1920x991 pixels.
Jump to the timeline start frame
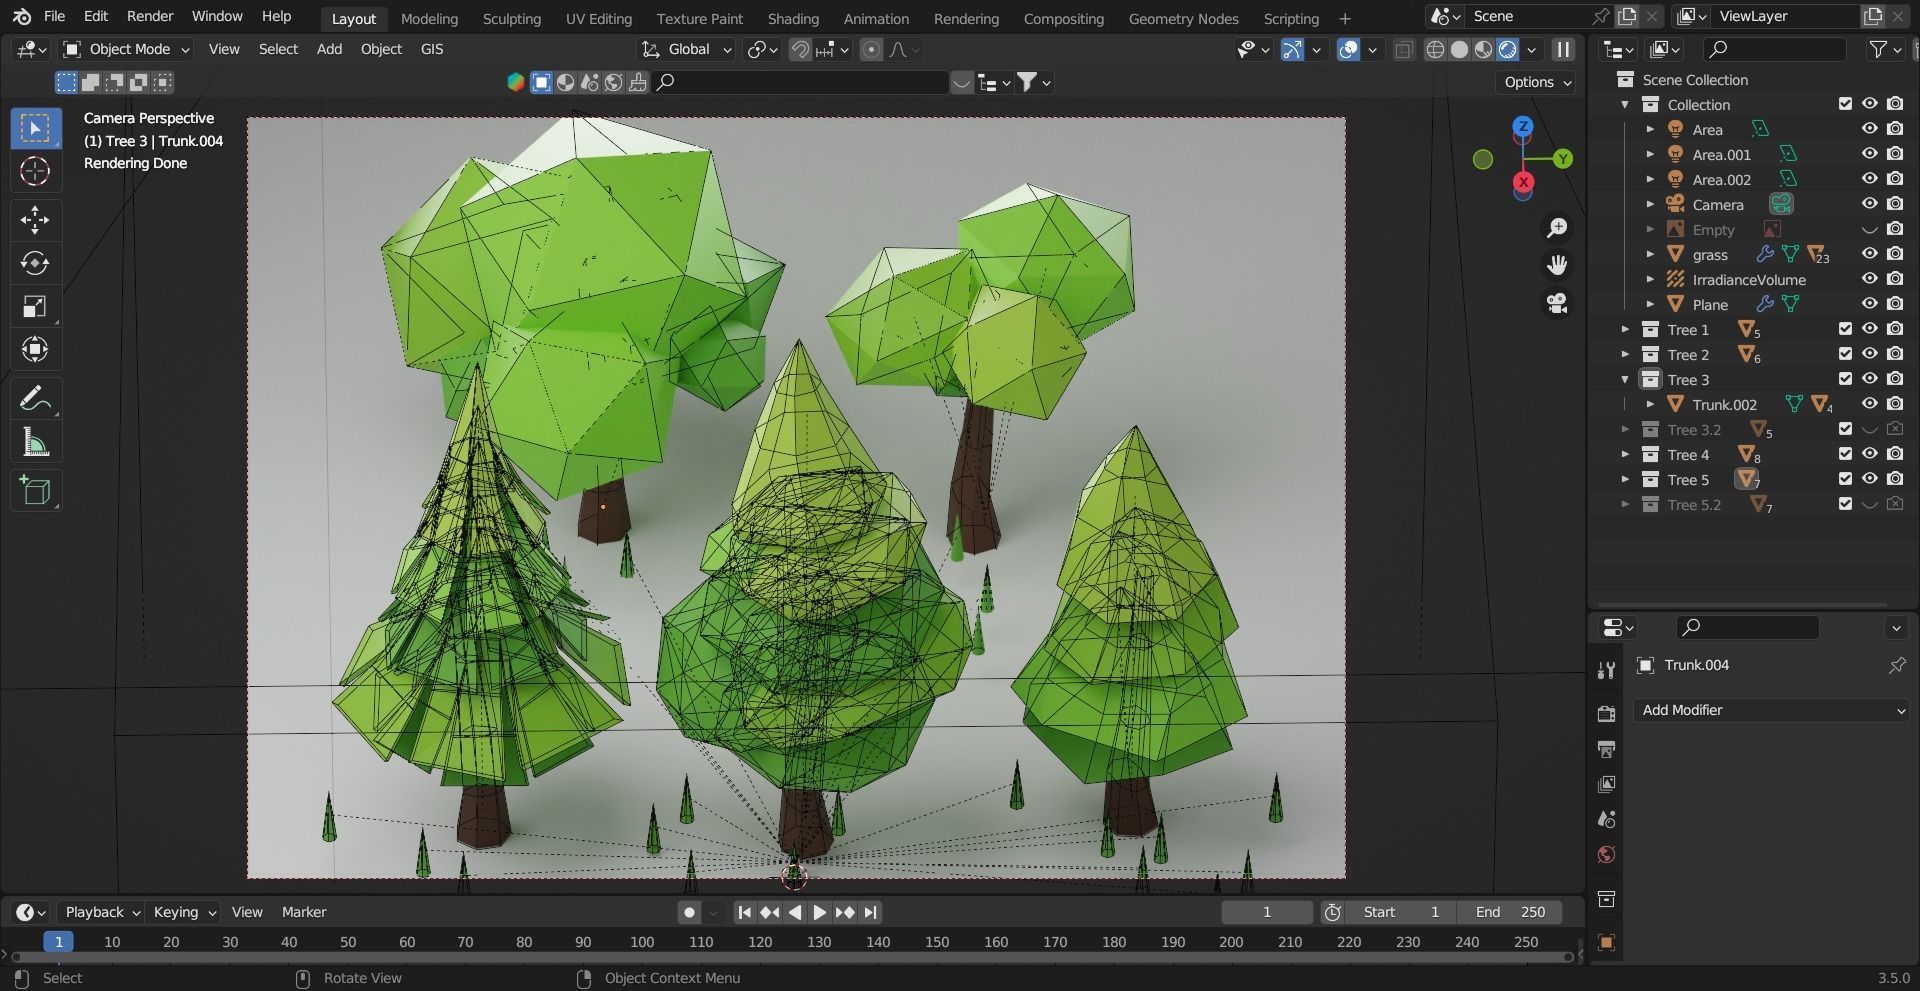coord(744,912)
